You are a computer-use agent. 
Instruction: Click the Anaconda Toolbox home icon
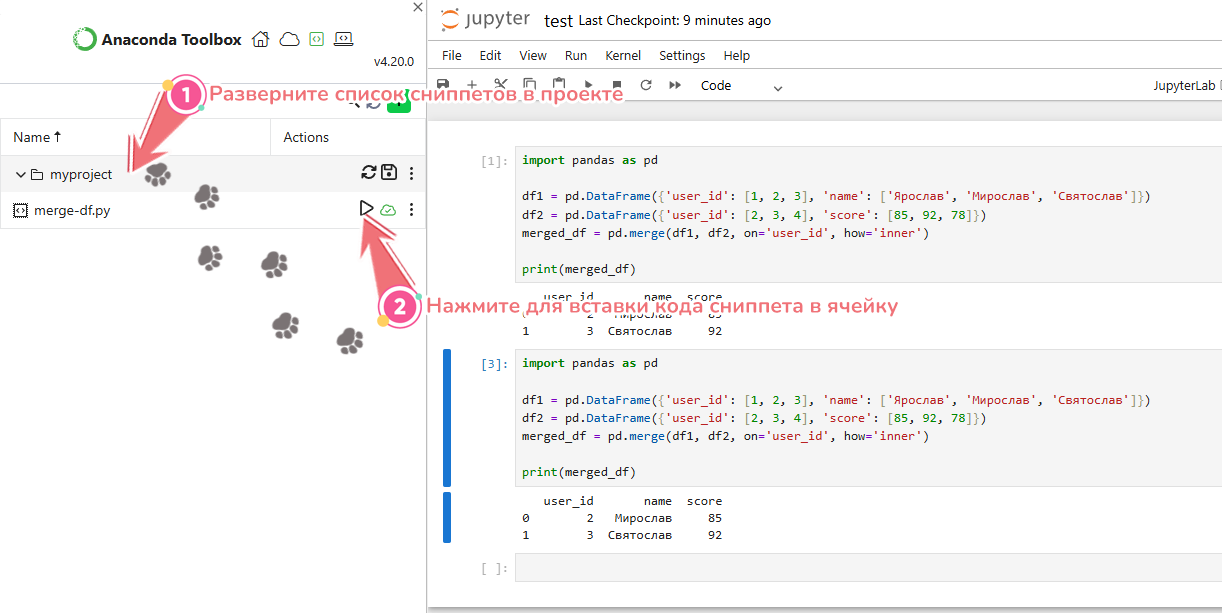click(261, 40)
